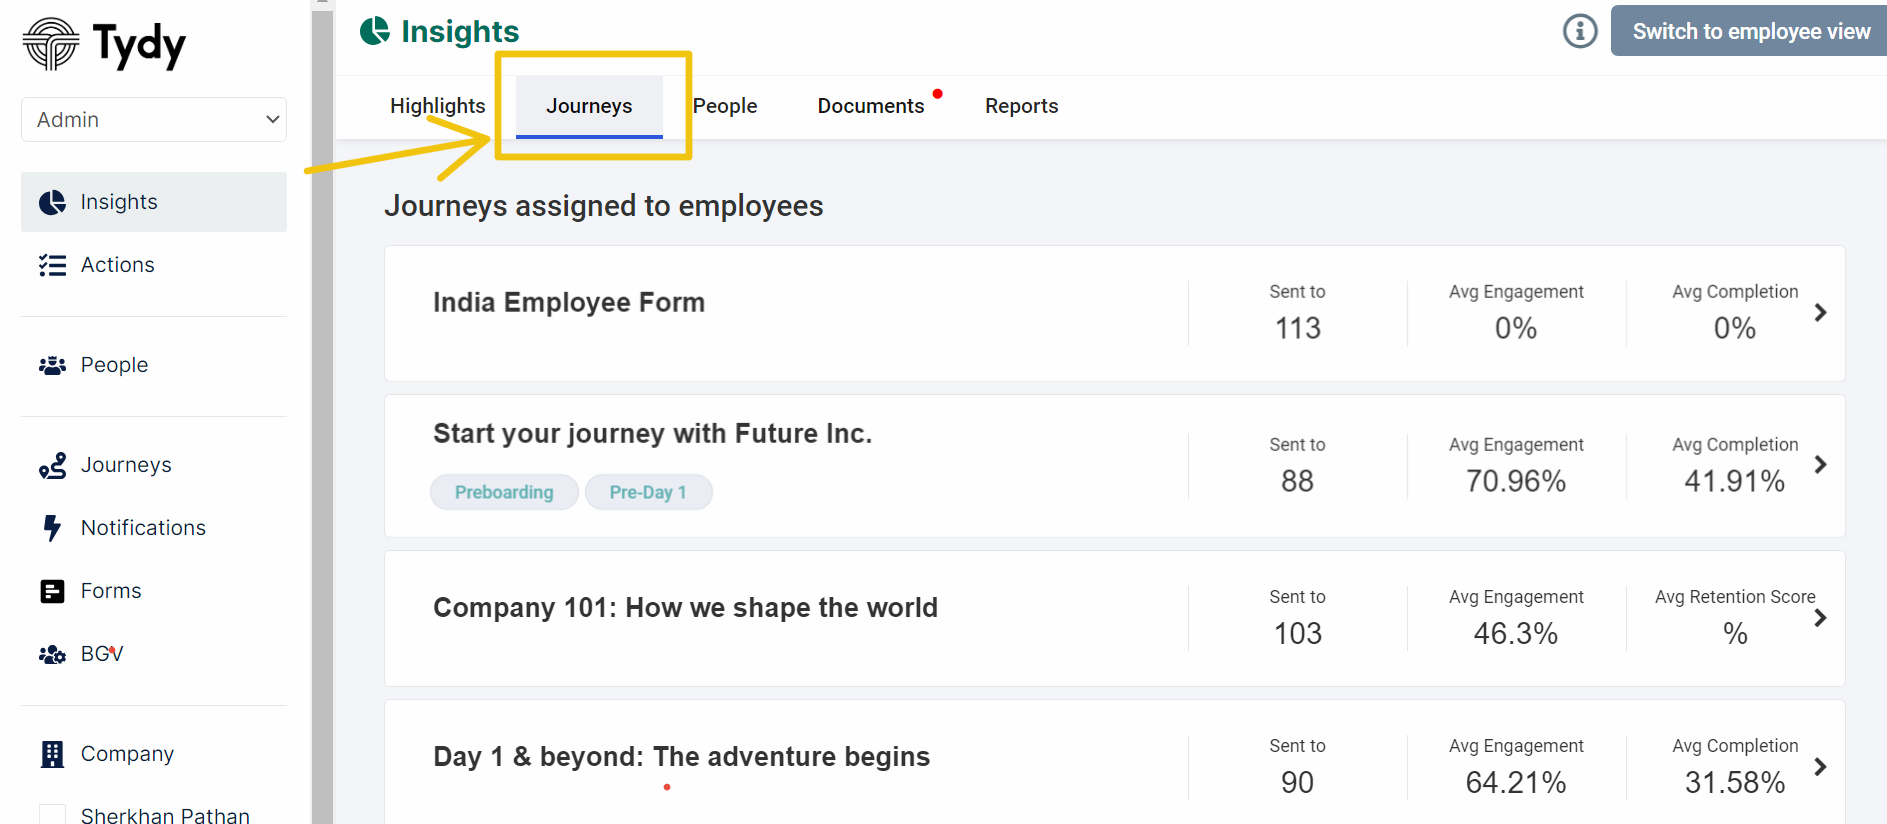The width and height of the screenshot is (1887, 824).
Task: Click the Forms sidebar icon
Action: coord(52,591)
